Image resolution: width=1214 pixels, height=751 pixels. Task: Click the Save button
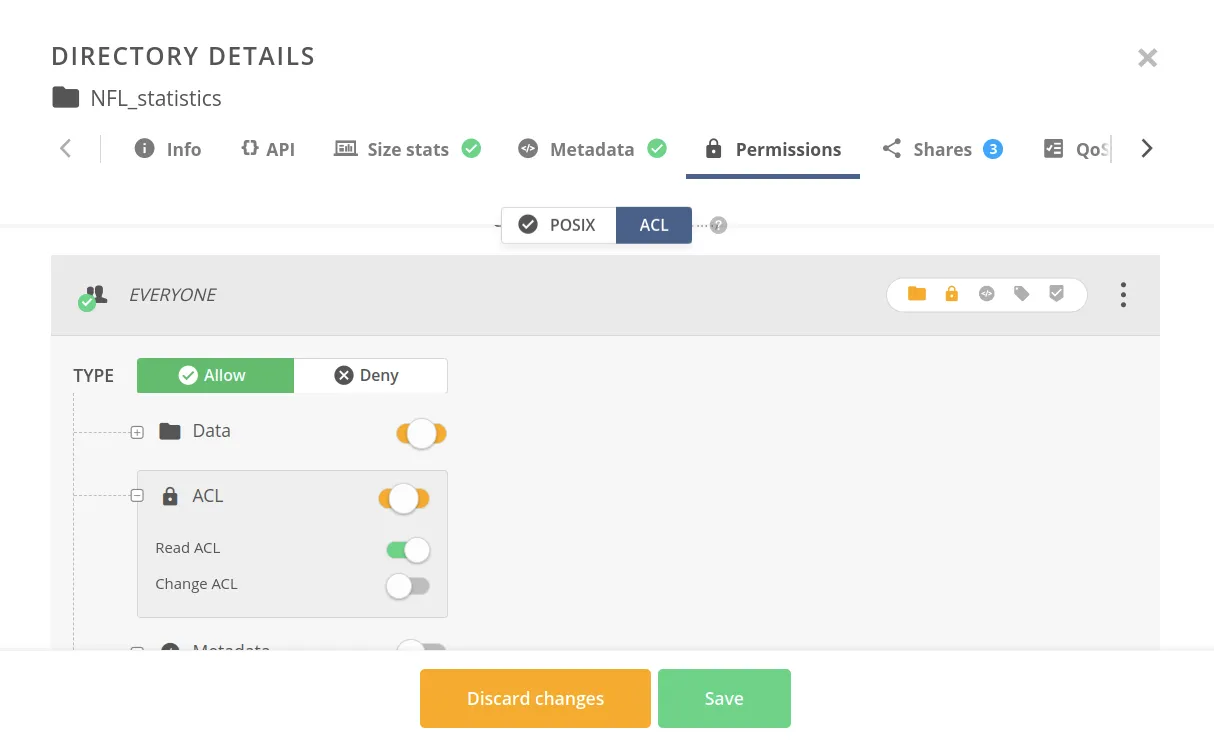click(x=724, y=698)
